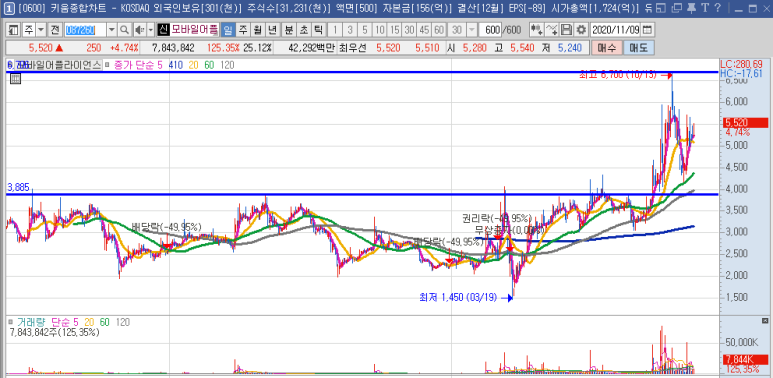Image resolution: width=773 pixels, height=378 pixels.
Task: Click the 5,520 current price tag on axis
Action: pos(745,123)
